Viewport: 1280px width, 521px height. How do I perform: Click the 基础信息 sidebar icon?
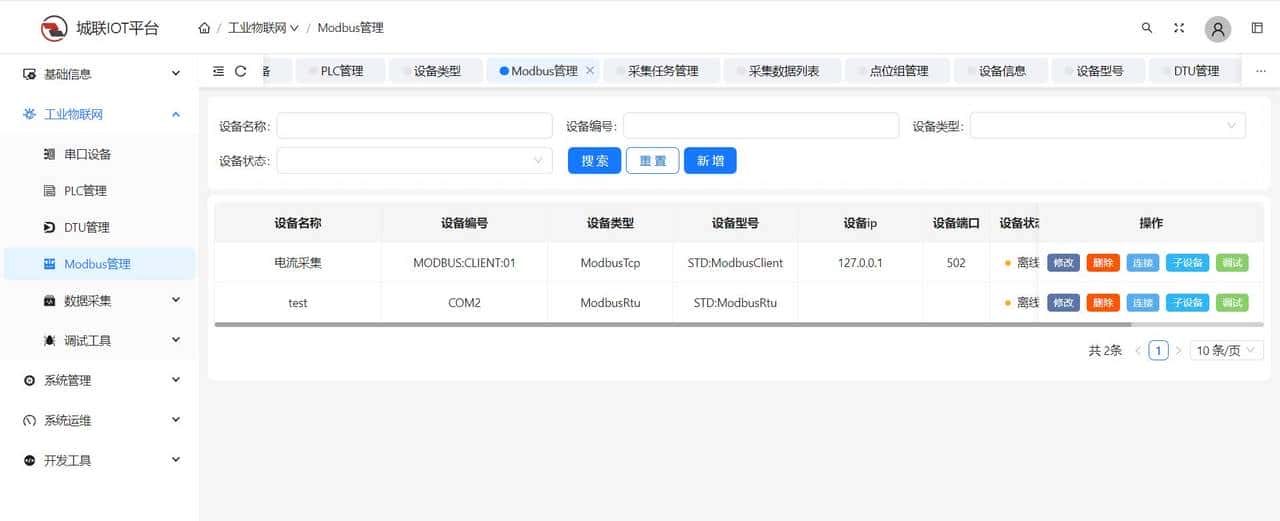[29, 74]
